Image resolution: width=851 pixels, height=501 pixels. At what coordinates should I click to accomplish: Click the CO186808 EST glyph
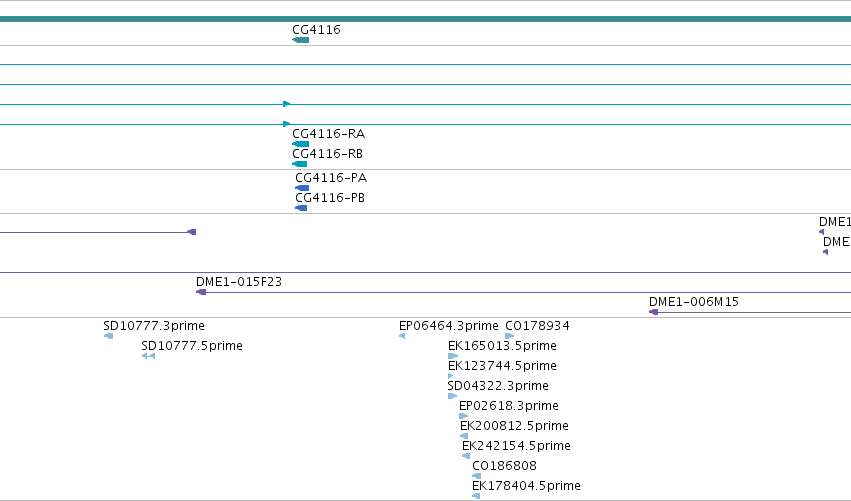coord(477,476)
